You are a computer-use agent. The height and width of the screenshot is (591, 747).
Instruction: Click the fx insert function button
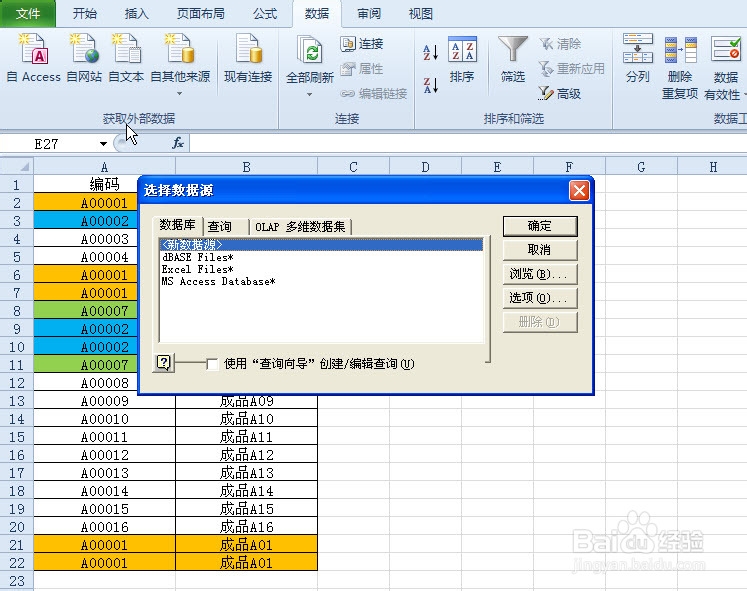pos(178,143)
